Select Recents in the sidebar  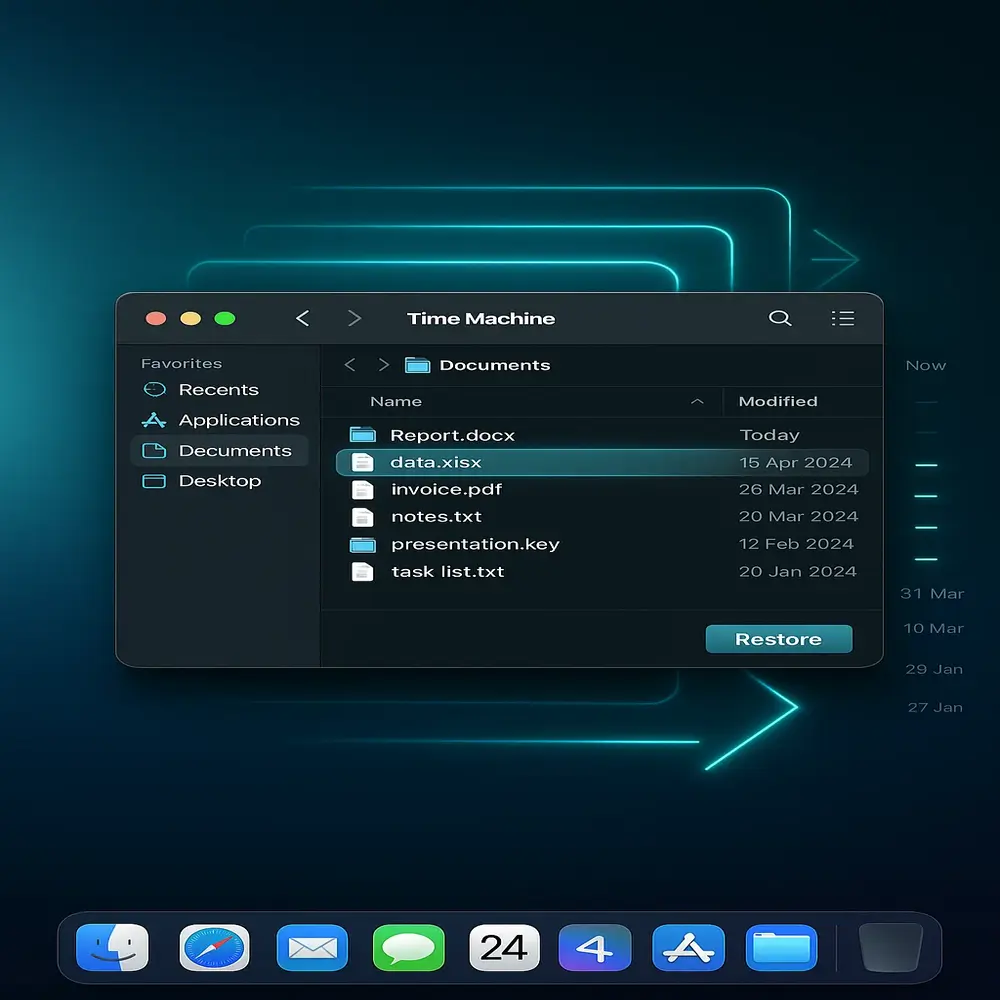(219, 390)
